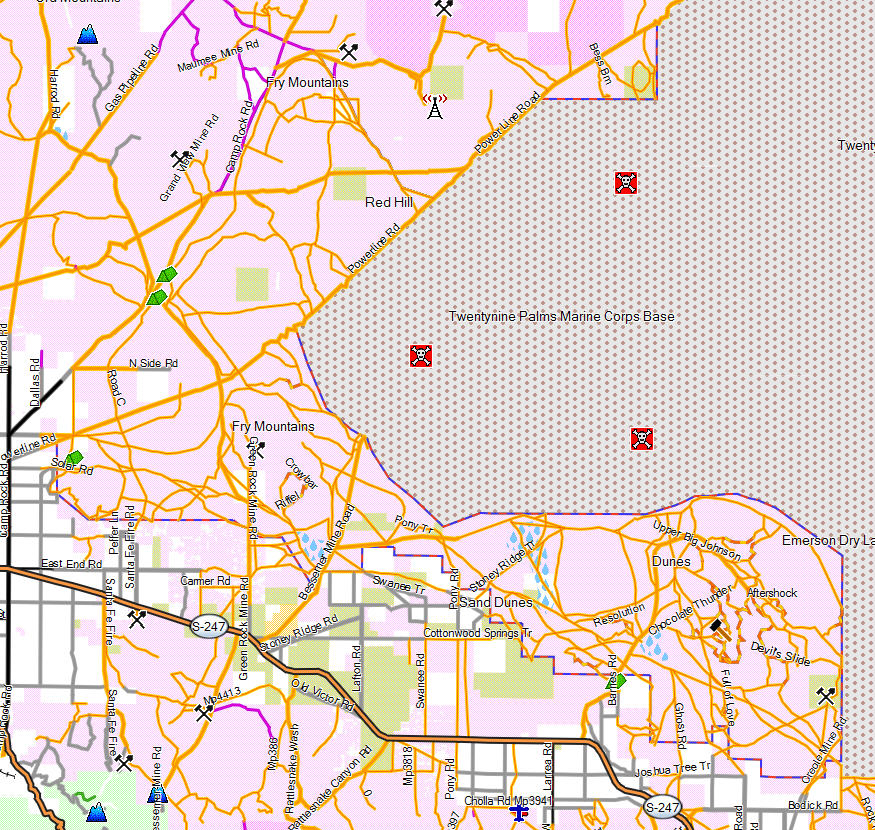Select the N Side Rd label
This screenshot has width=875, height=830.
[153, 363]
